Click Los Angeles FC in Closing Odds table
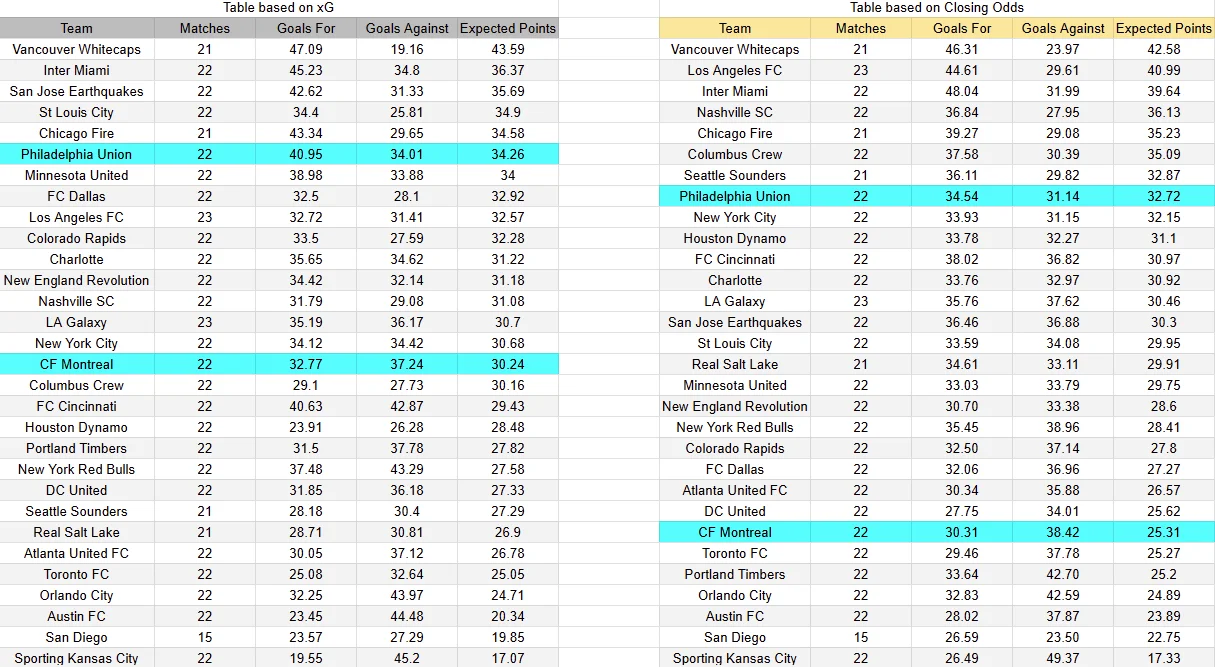Screen dimensions: 1215x667 (x=735, y=70)
